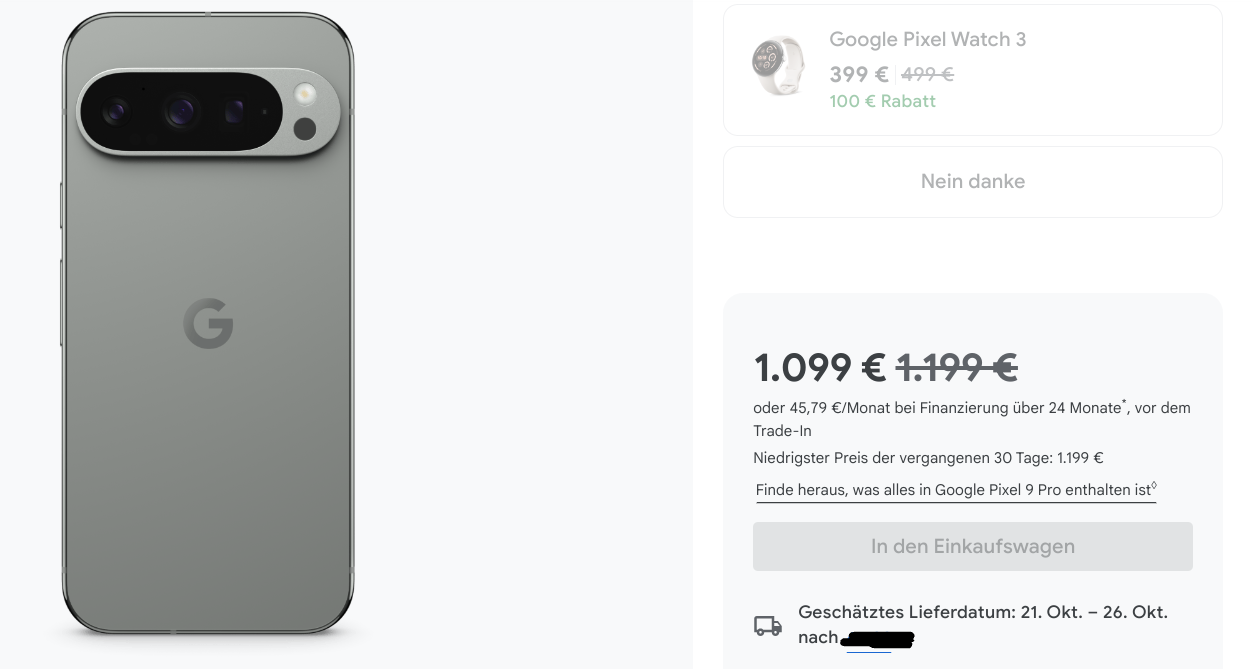Screen dimensions: 1252x669
Task: Click the crossed-out 499 € watch price
Action: (927, 75)
